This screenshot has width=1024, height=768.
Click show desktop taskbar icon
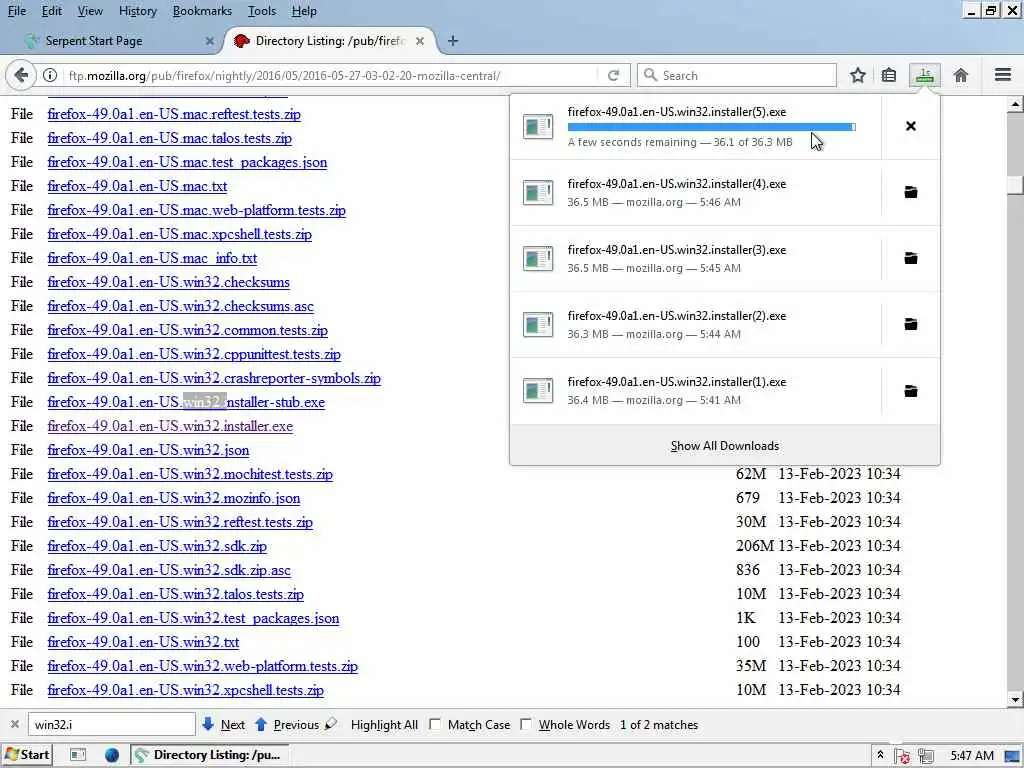pos(78,755)
